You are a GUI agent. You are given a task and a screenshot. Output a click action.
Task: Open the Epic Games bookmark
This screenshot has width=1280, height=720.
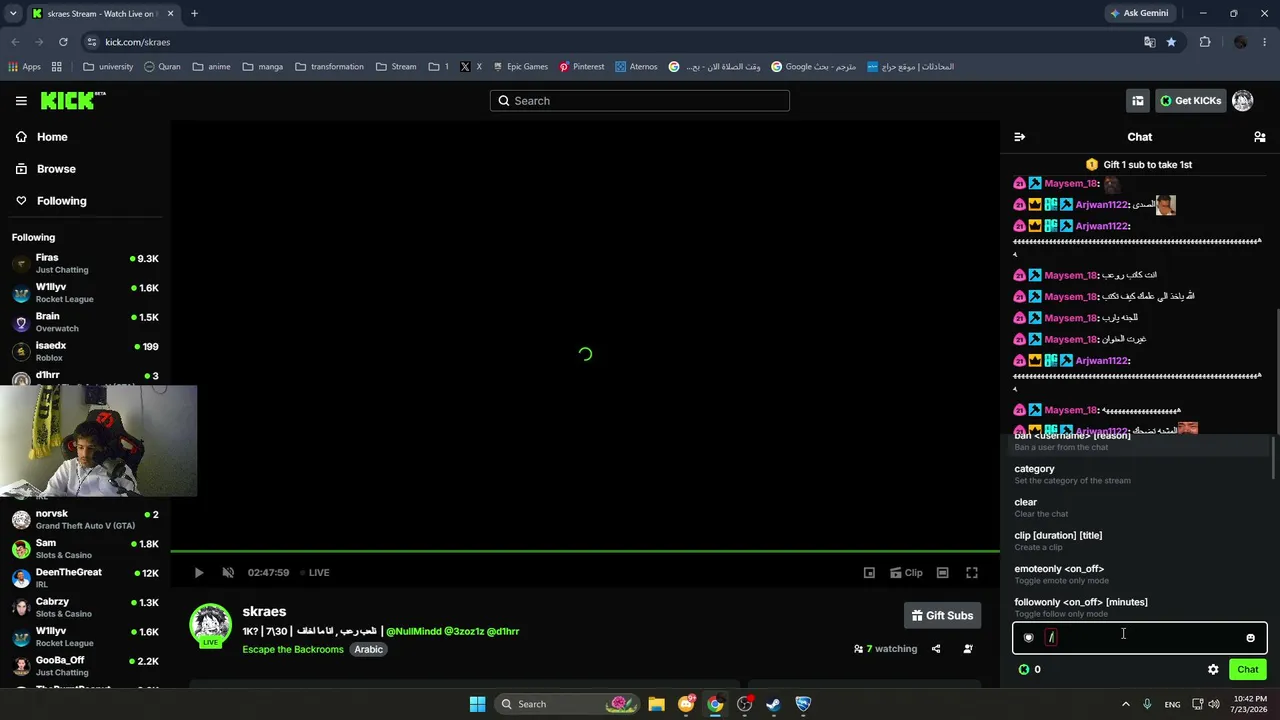[520, 67]
